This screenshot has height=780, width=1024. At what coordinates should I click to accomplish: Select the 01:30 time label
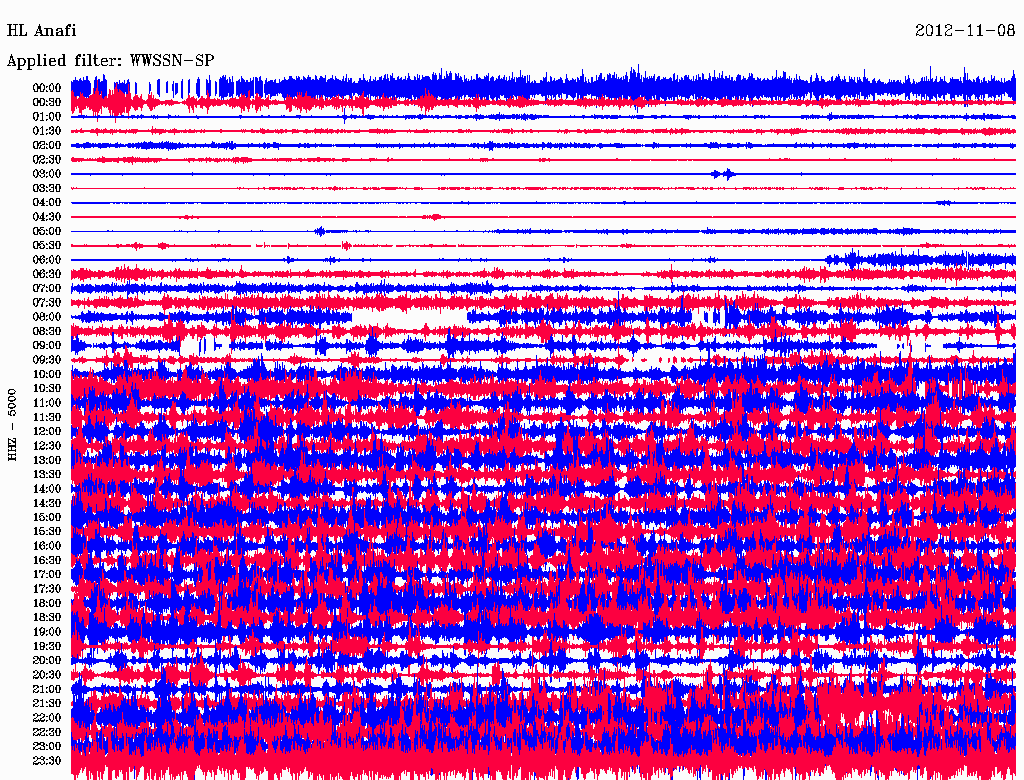[46, 131]
